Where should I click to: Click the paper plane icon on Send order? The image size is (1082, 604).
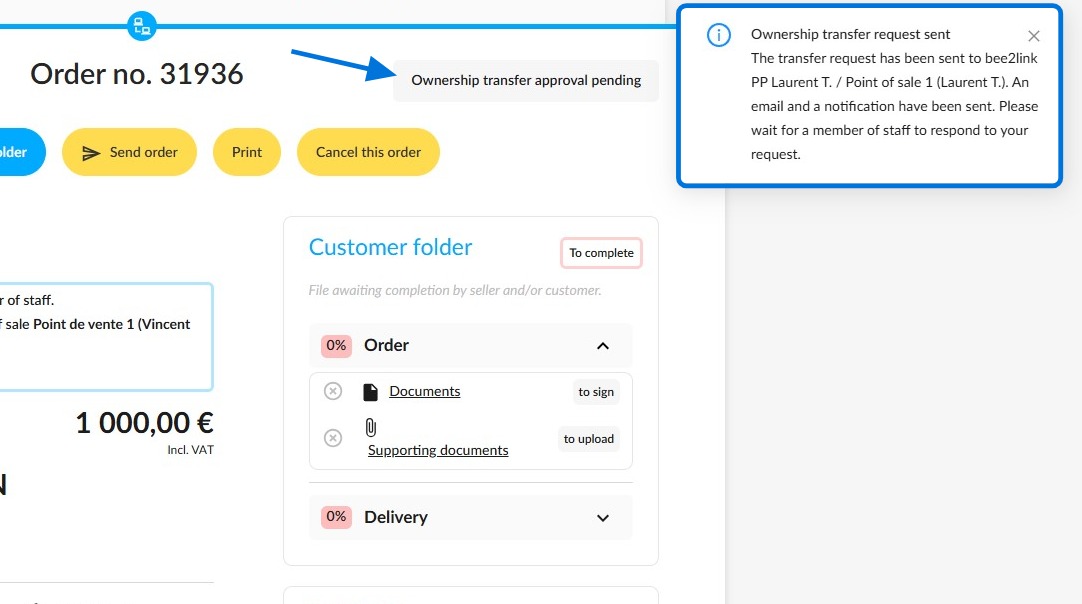click(x=91, y=153)
